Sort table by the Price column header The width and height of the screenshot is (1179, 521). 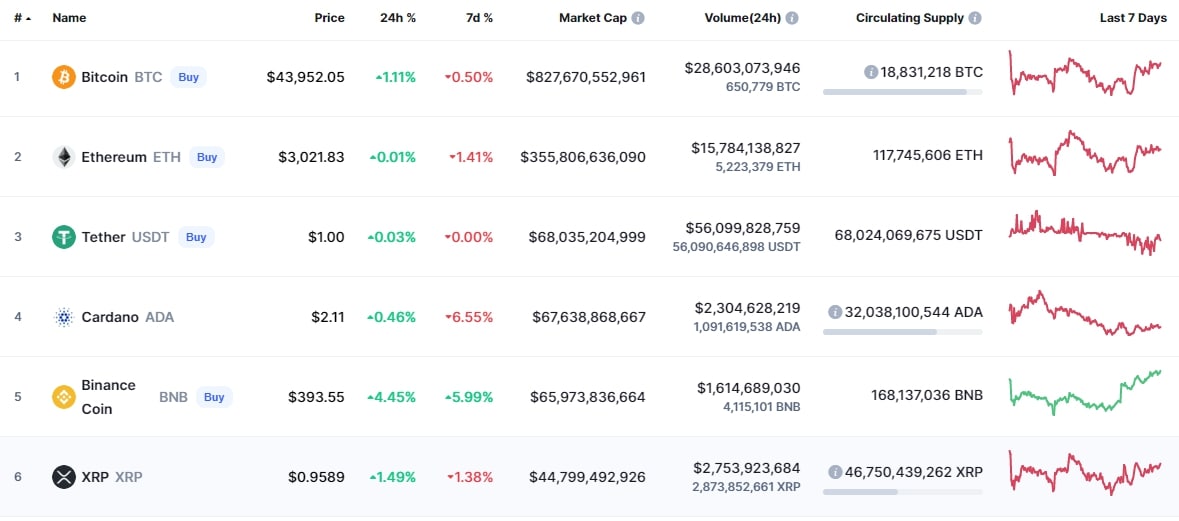[x=330, y=18]
